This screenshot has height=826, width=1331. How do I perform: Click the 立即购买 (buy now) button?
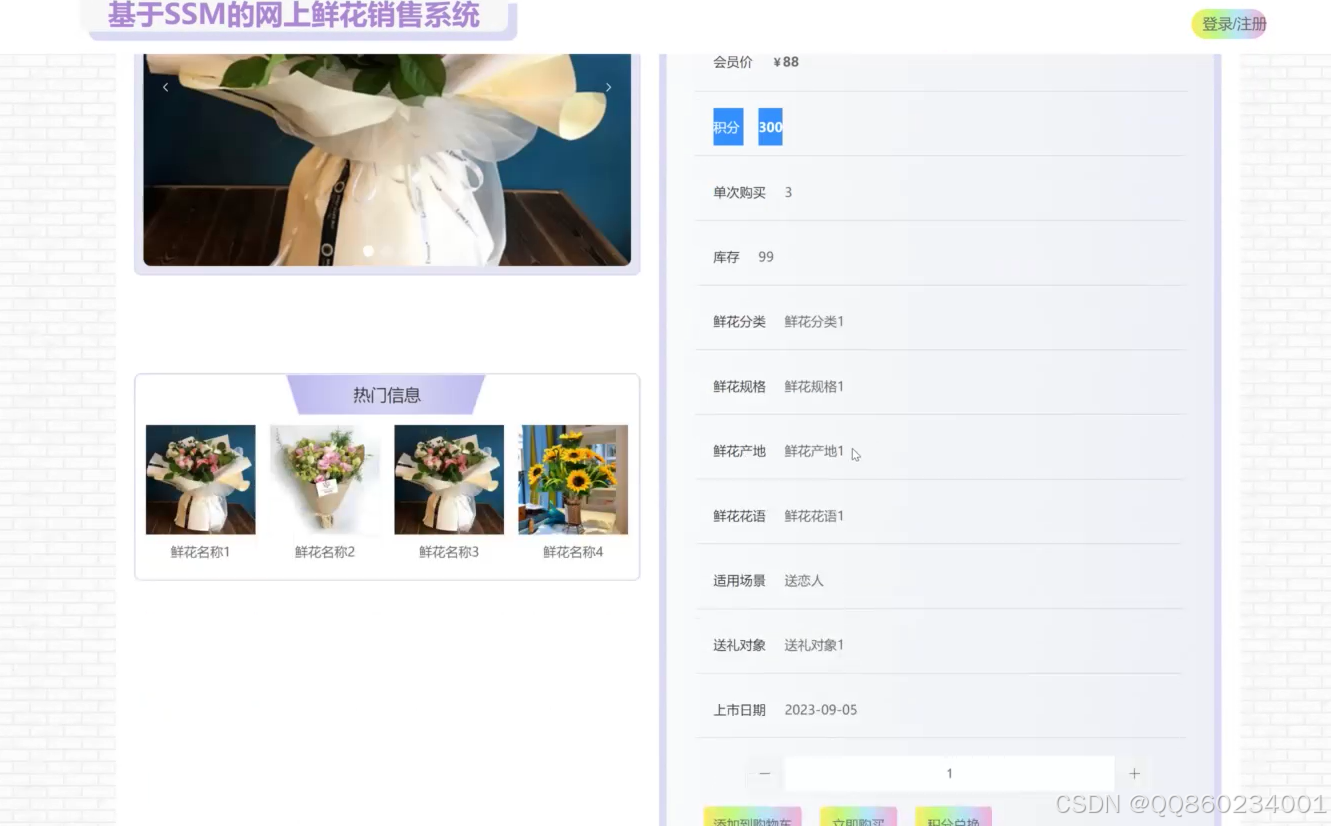click(x=858, y=820)
